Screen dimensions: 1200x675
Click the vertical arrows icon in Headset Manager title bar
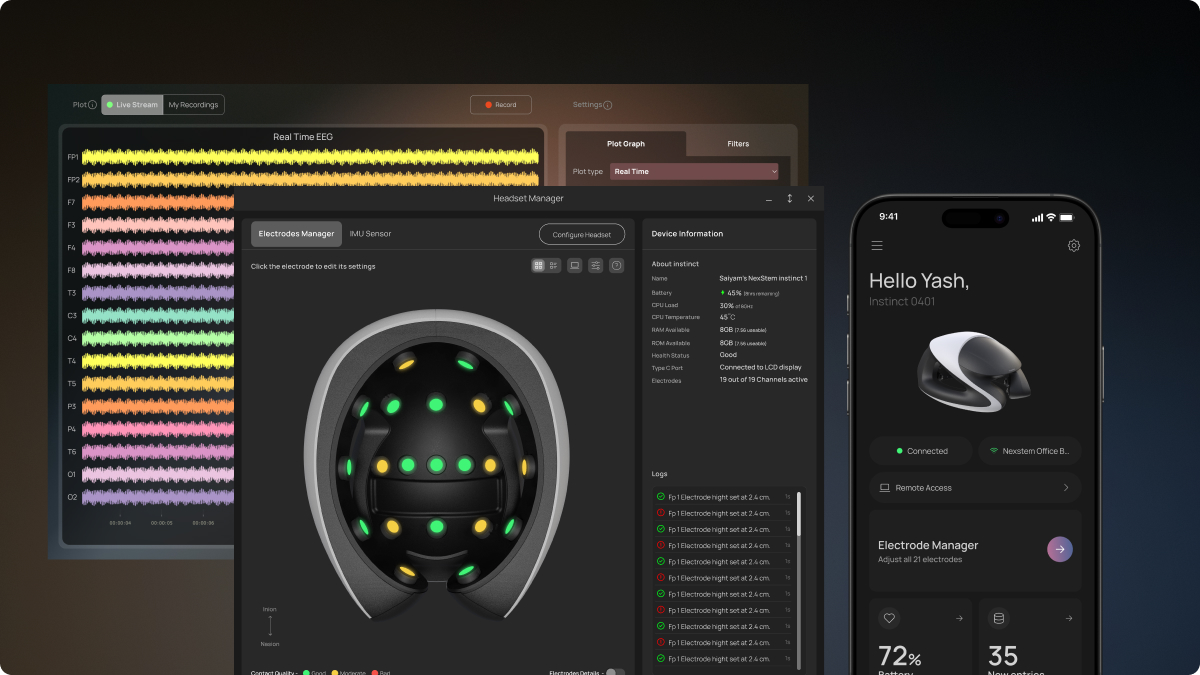[x=789, y=199]
